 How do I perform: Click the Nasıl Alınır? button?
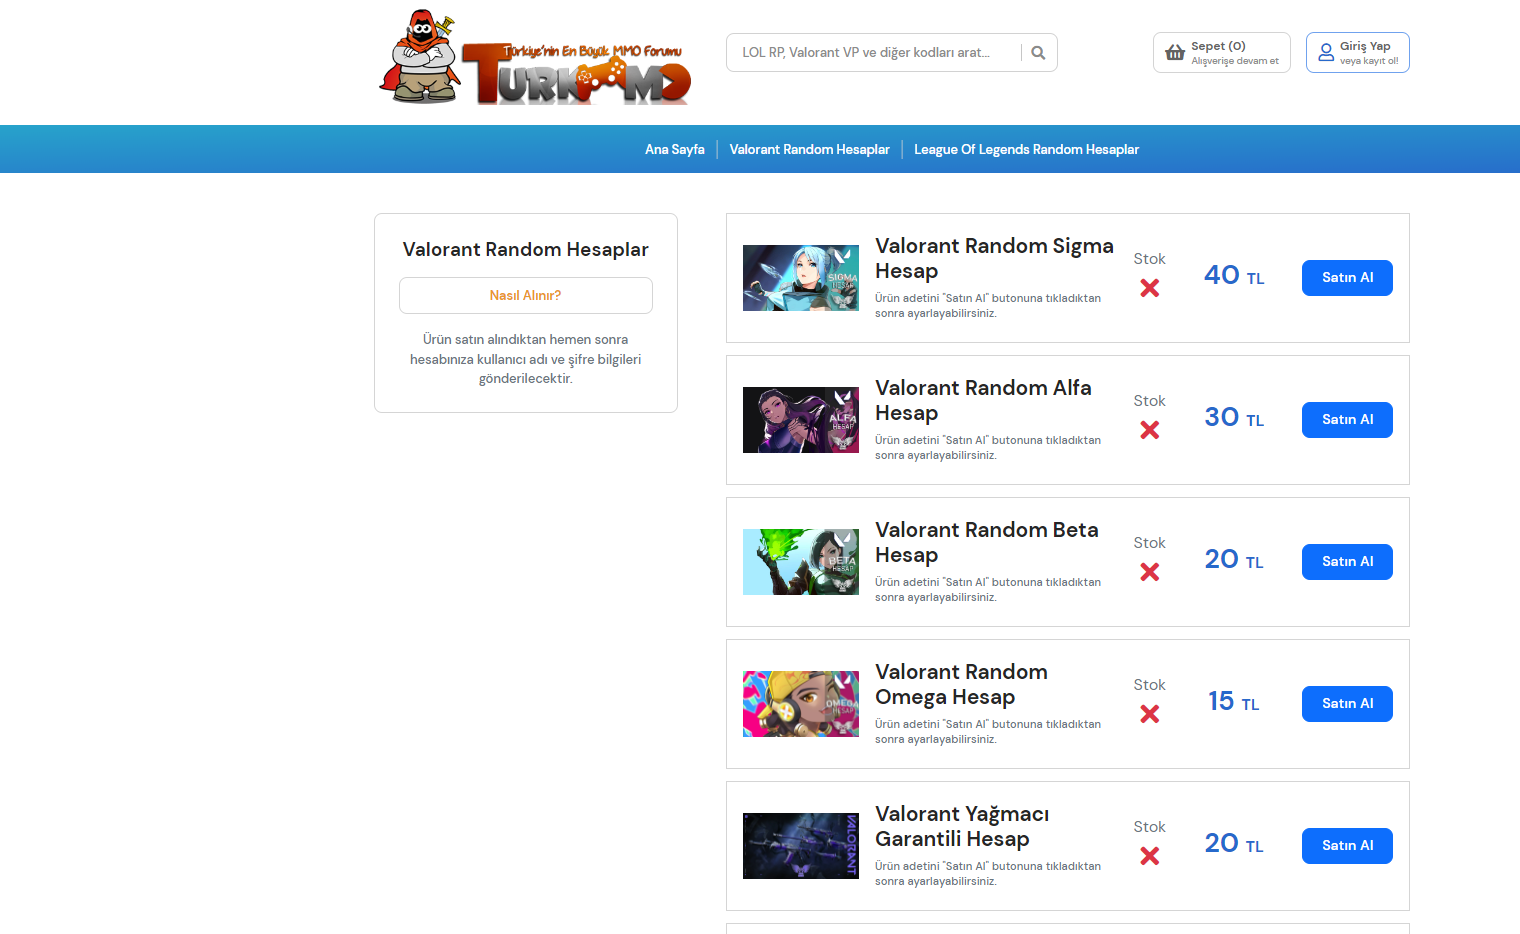point(526,296)
